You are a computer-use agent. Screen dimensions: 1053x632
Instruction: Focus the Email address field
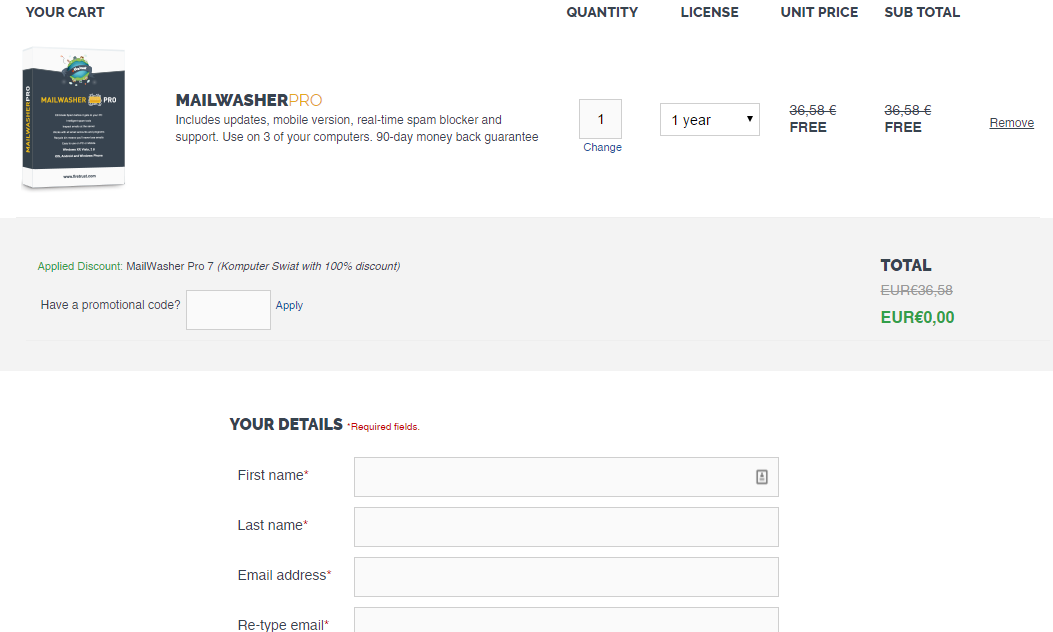coord(566,577)
